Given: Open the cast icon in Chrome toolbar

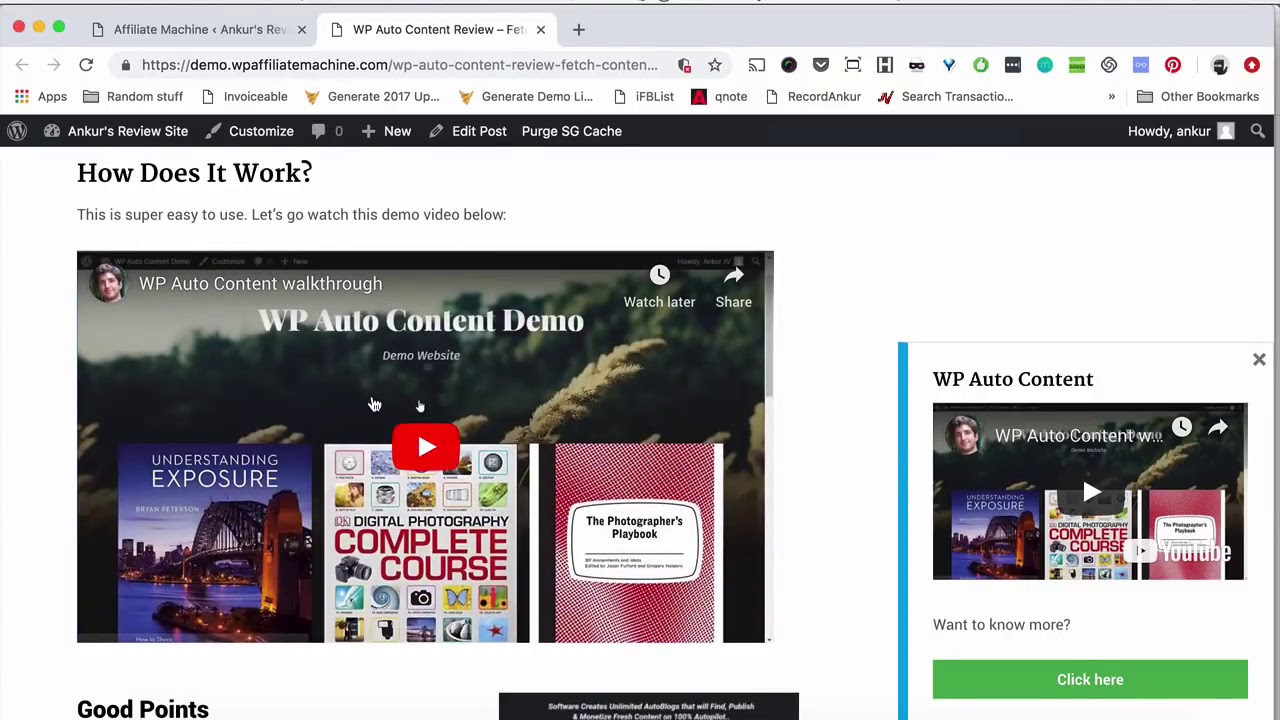Looking at the screenshot, I should click(x=757, y=65).
